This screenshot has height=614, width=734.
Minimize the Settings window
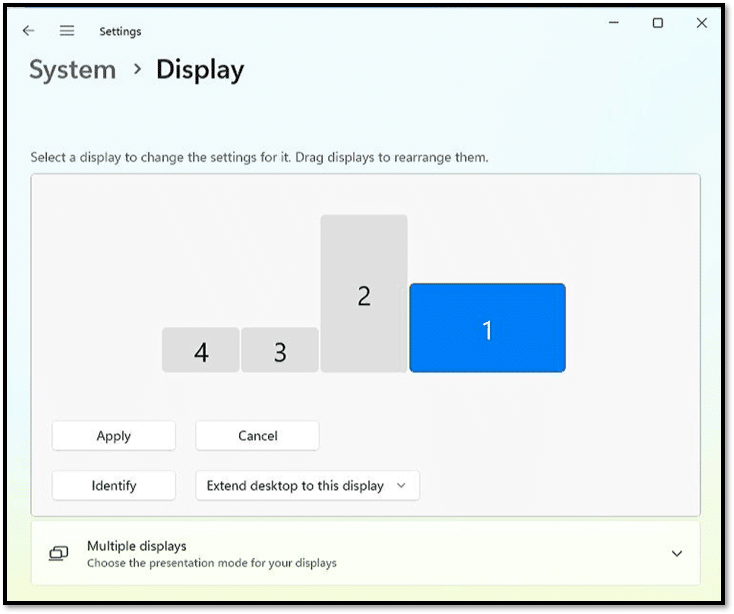click(x=614, y=22)
